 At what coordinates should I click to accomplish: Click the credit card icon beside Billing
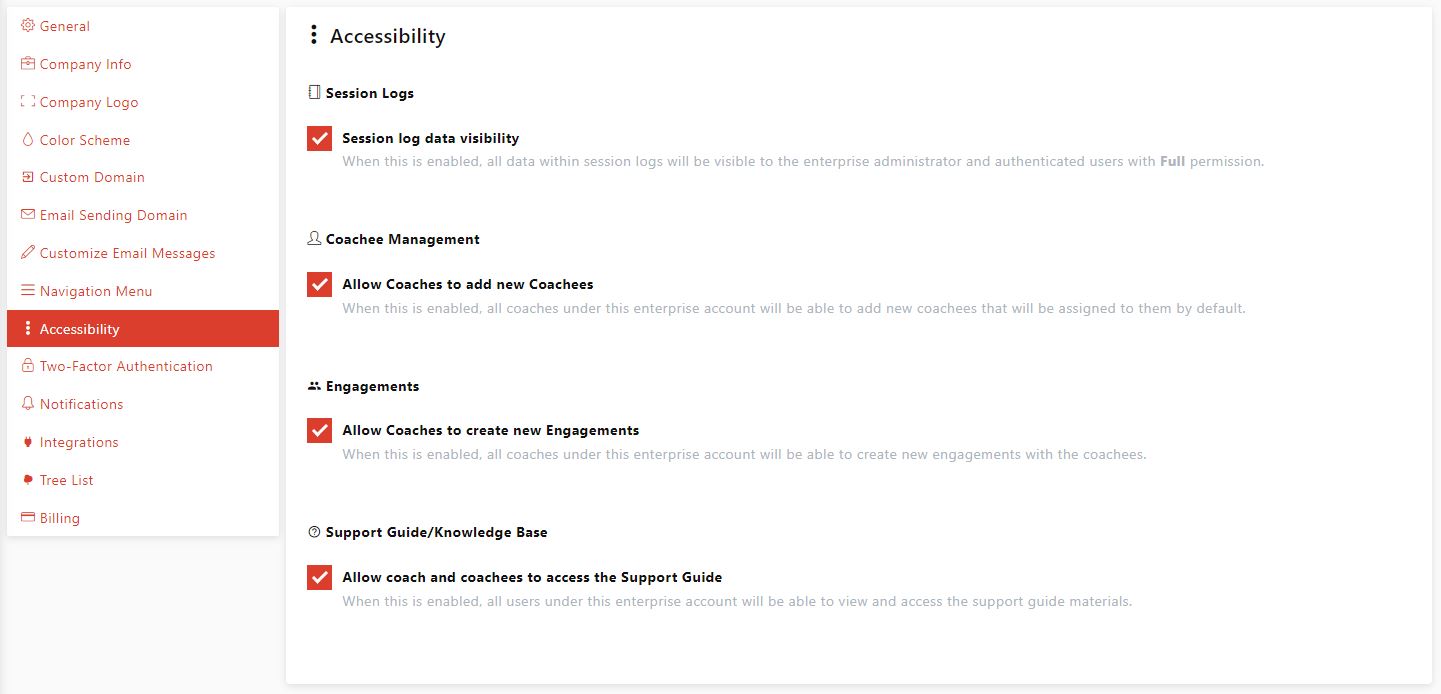pos(28,517)
